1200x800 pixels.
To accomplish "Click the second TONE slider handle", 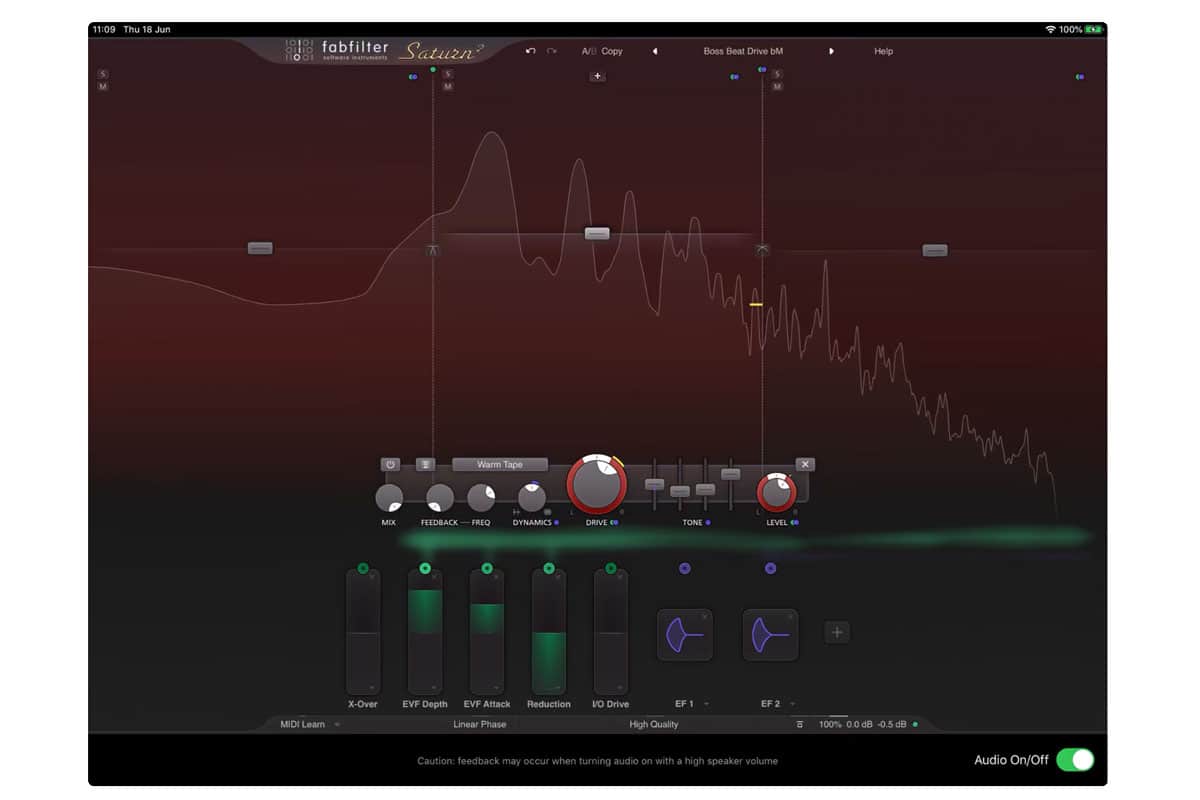I will point(680,491).
